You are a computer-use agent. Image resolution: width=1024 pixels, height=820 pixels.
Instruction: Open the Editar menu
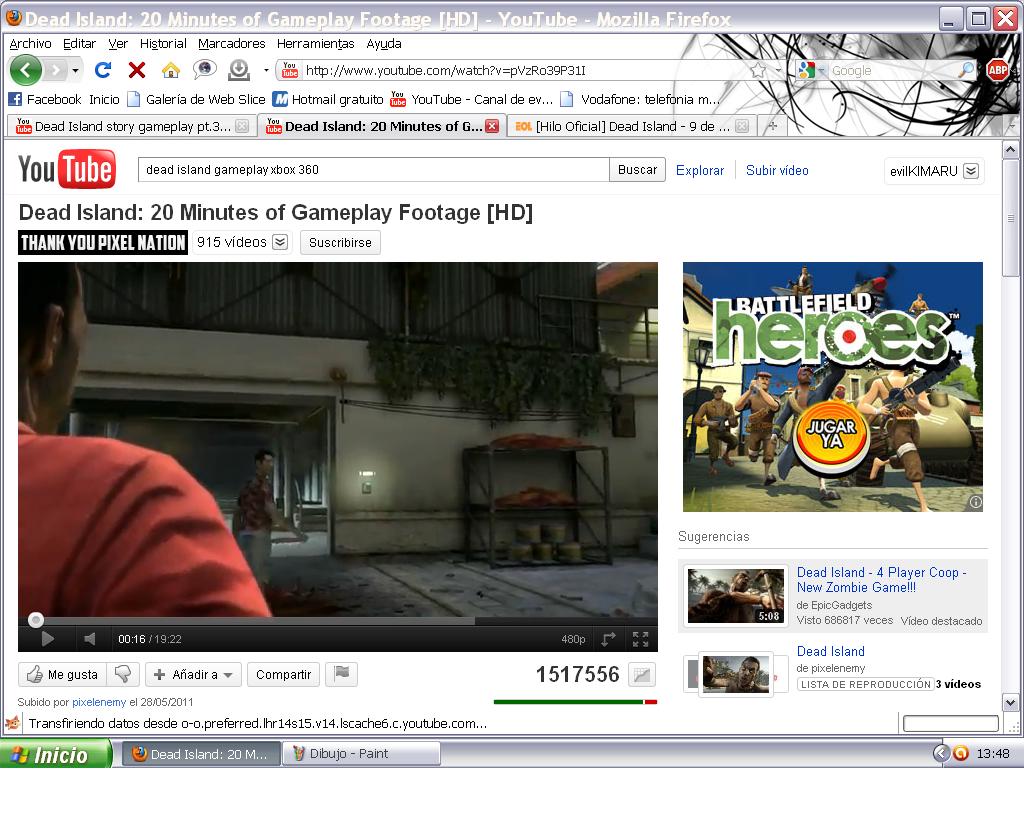click(x=79, y=44)
